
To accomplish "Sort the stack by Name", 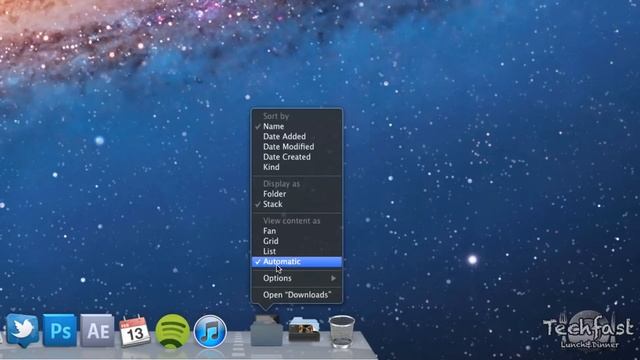I will 297,127.
